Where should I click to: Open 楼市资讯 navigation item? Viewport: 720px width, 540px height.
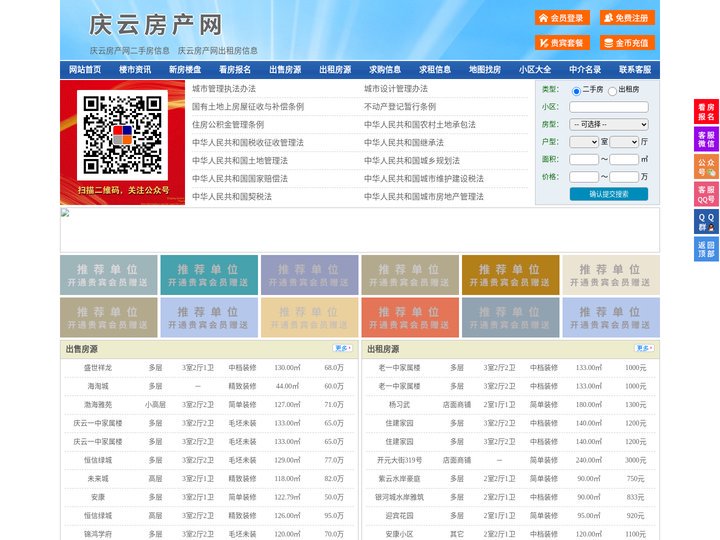coord(135,70)
